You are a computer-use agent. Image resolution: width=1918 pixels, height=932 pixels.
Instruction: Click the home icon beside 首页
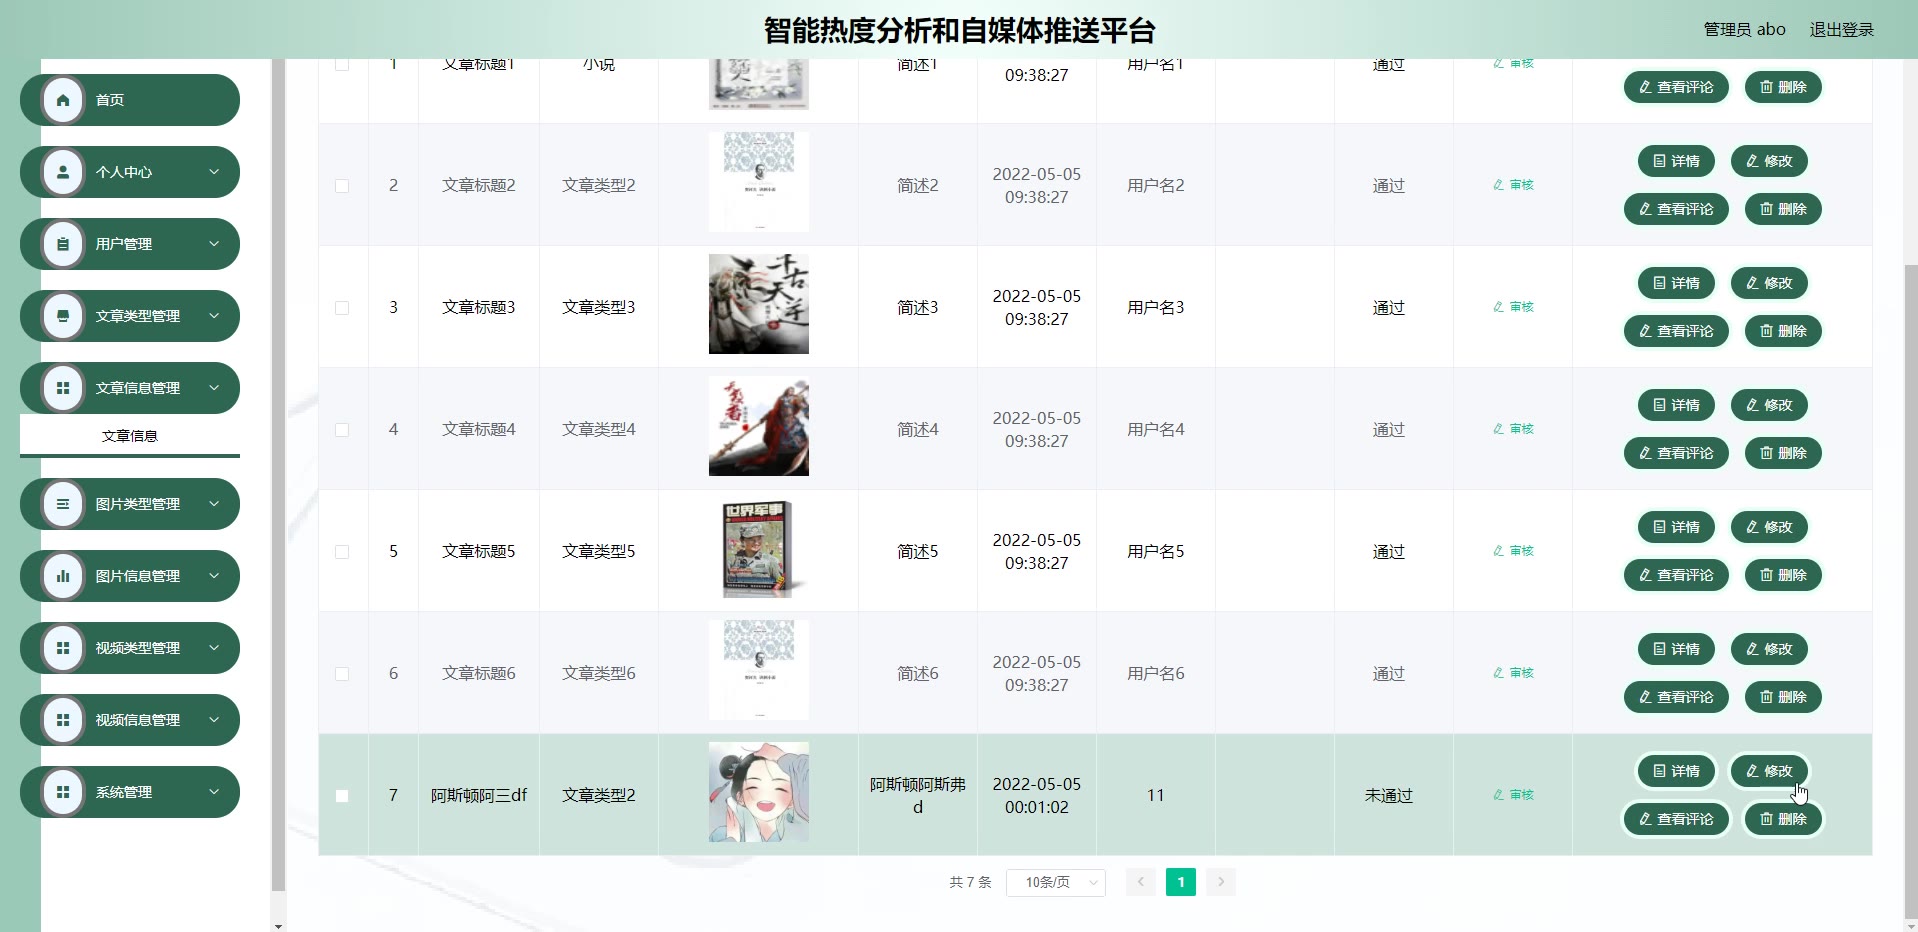point(63,100)
